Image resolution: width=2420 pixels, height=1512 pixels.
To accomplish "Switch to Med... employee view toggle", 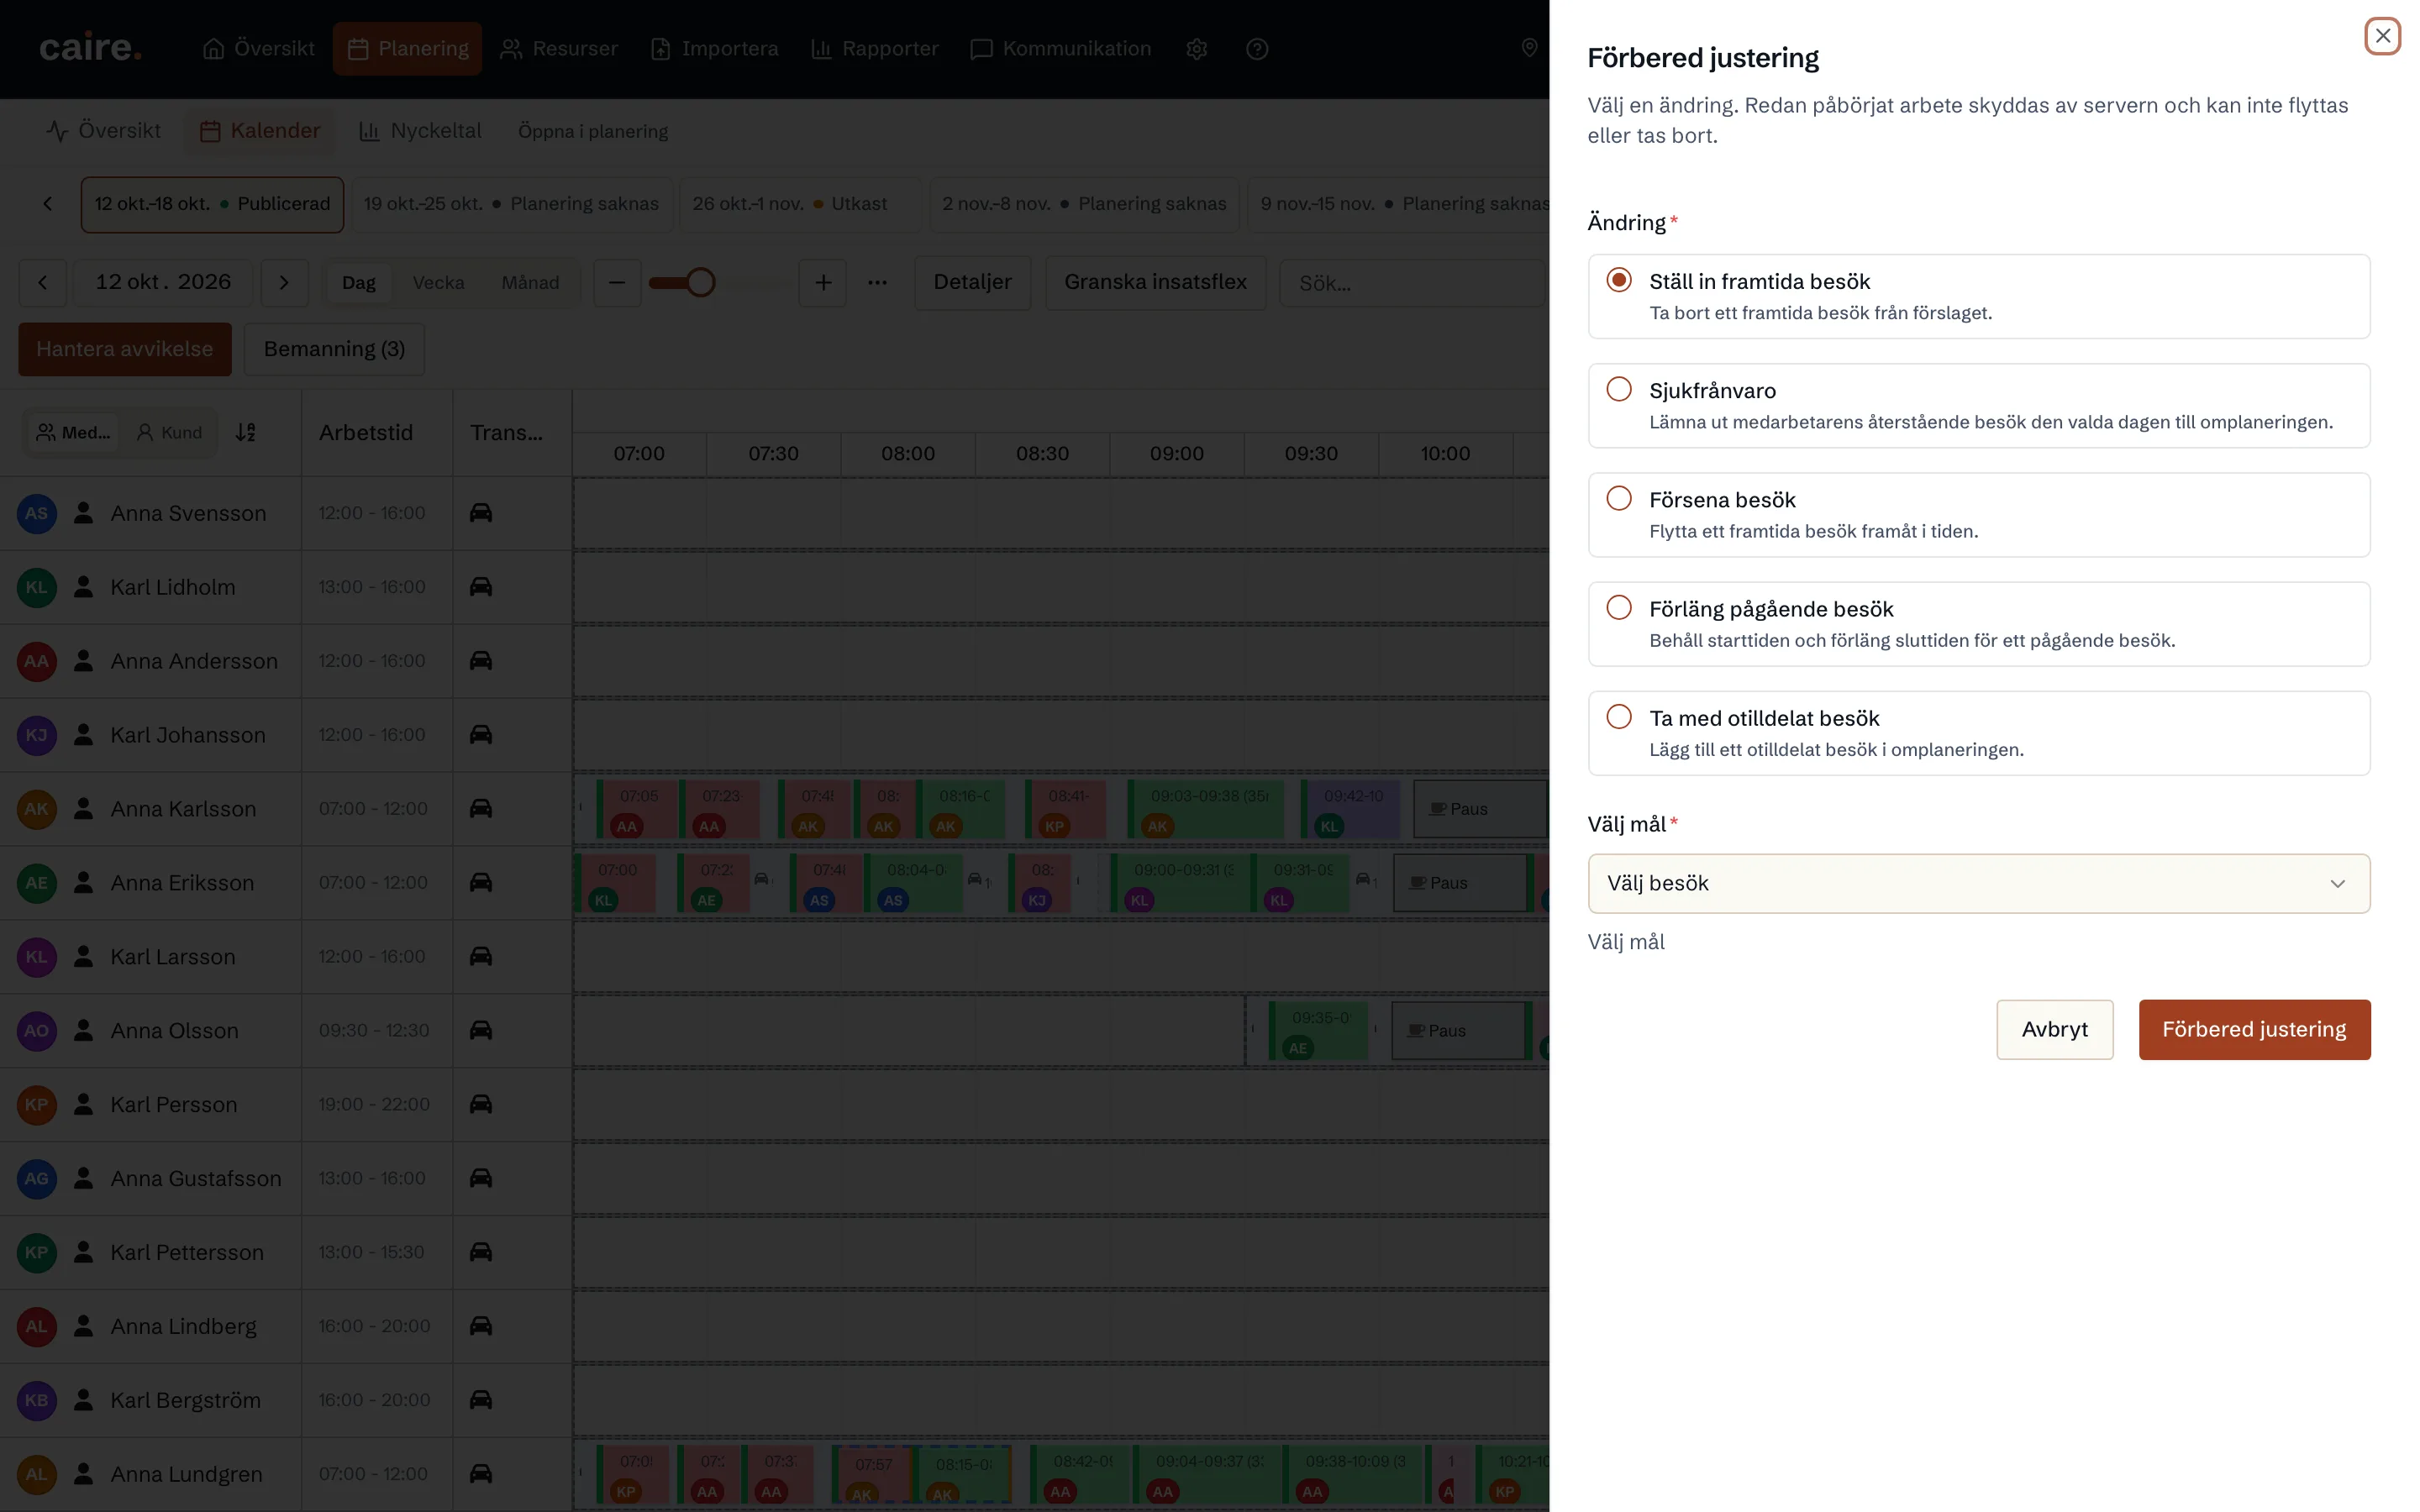I will tap(73, 432).
